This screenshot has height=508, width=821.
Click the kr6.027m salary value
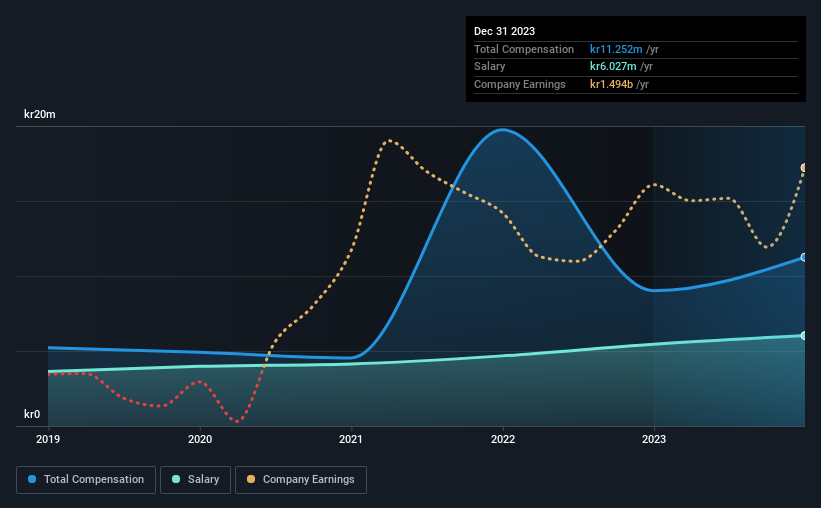pyautogui.click(x=613, y=67)
